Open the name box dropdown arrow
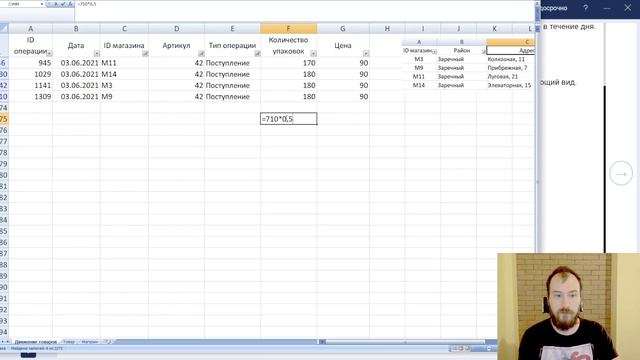This screenshot has height=360, width=640. 42,4
